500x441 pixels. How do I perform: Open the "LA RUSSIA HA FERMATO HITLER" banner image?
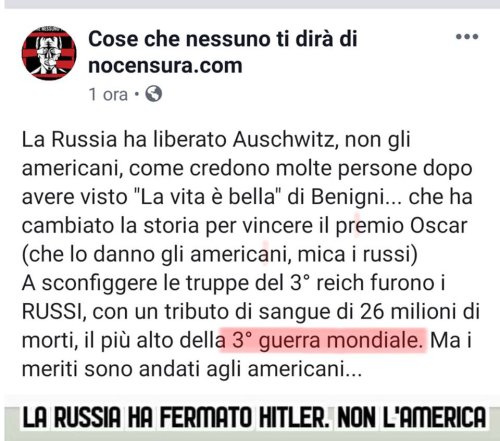(254, 417)
